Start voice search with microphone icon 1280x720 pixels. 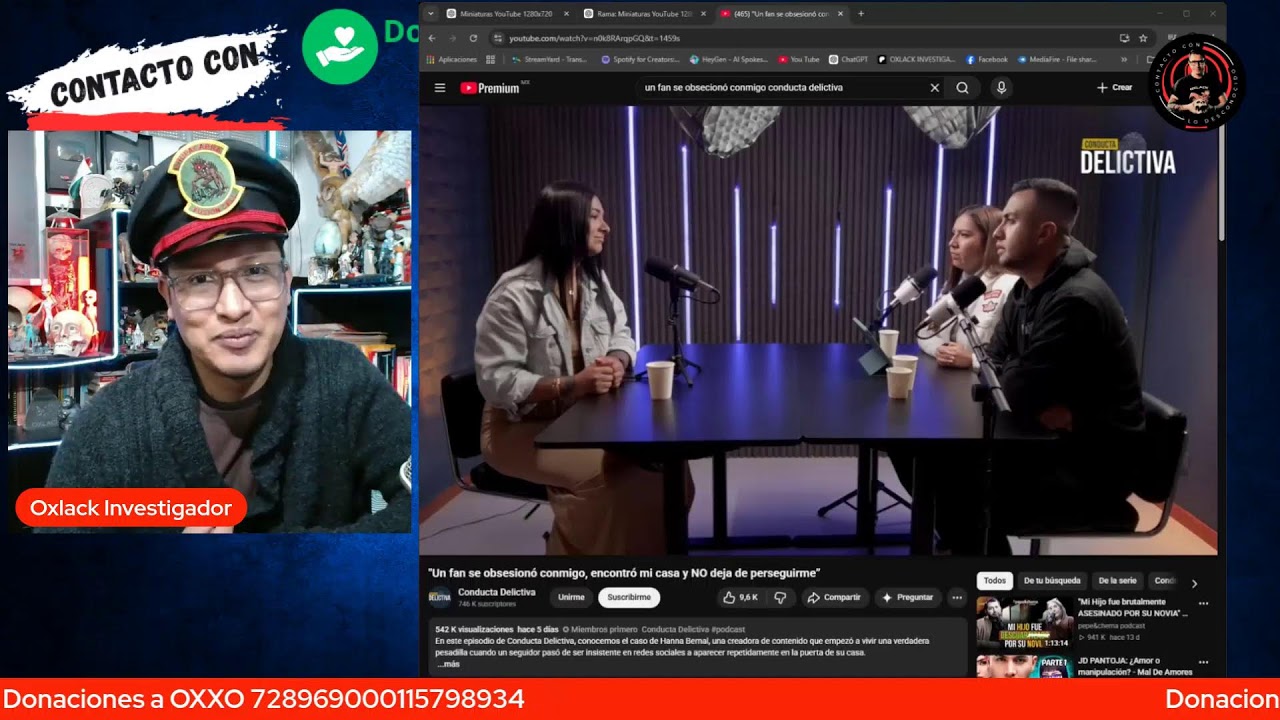(1001, 88)
